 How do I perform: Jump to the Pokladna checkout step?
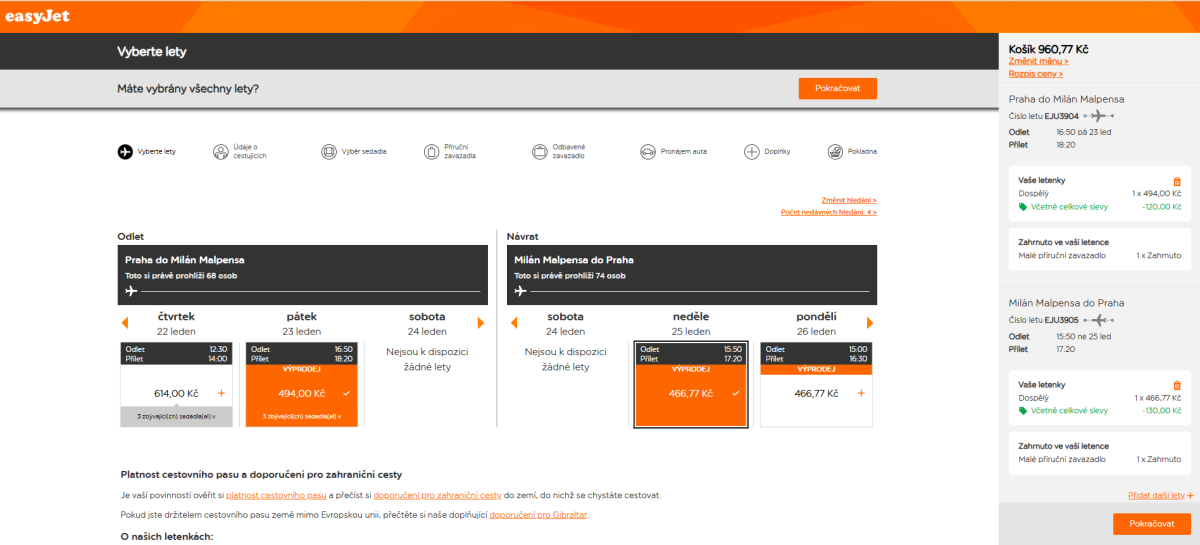click(x=852, y=152)
